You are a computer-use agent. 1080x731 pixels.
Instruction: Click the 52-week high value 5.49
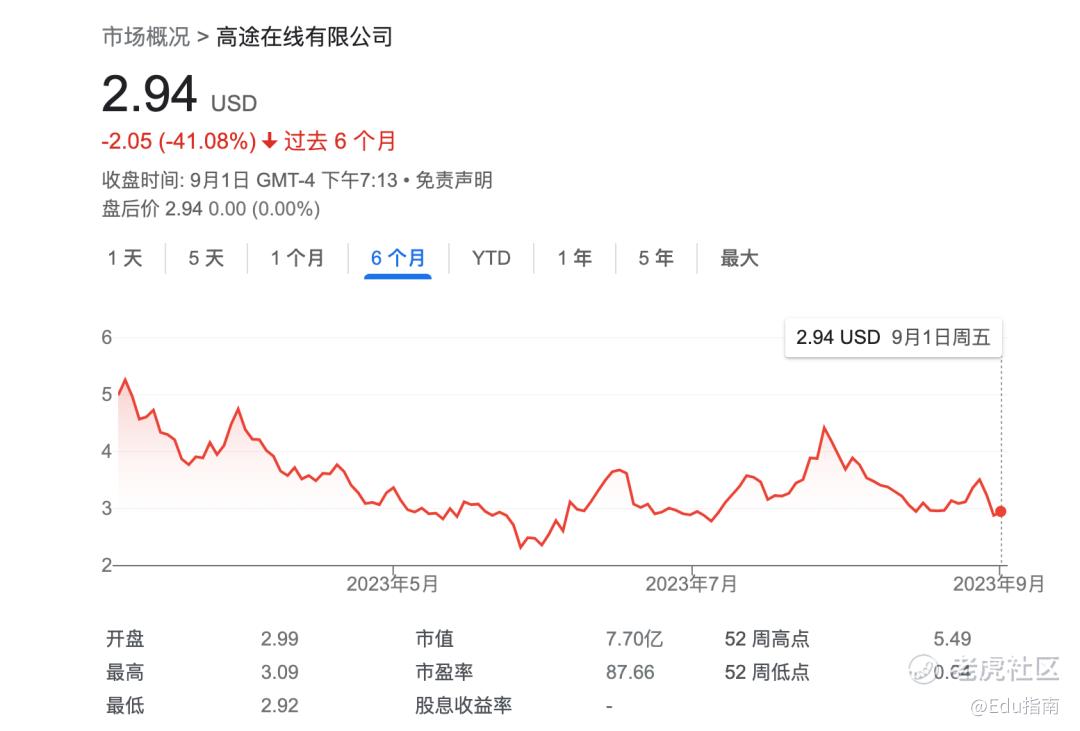point(953,639)
